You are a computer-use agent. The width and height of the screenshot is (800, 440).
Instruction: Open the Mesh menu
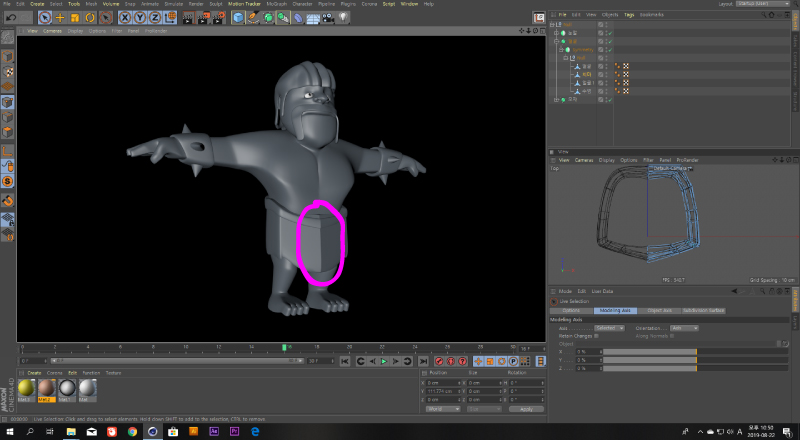tap(91, 4)
